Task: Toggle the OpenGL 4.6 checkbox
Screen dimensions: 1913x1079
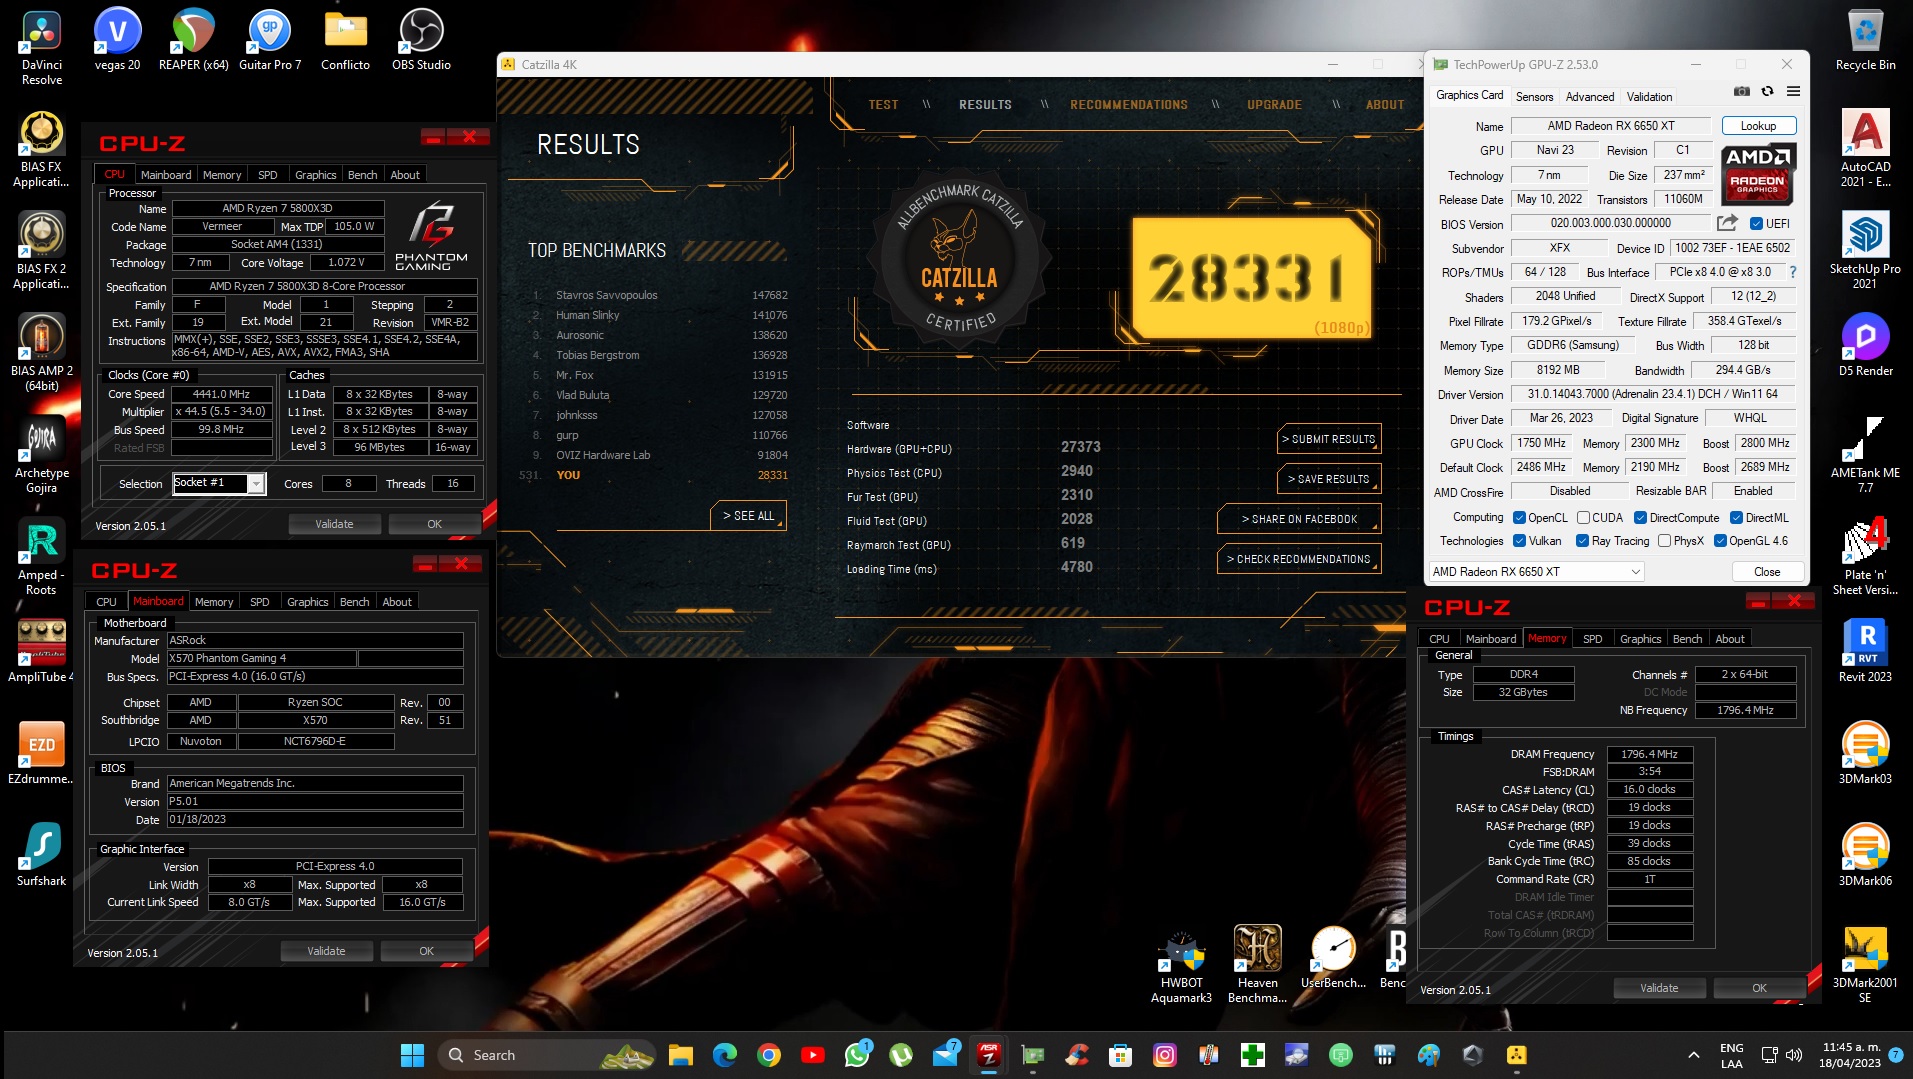Action: click(1720, 541)
